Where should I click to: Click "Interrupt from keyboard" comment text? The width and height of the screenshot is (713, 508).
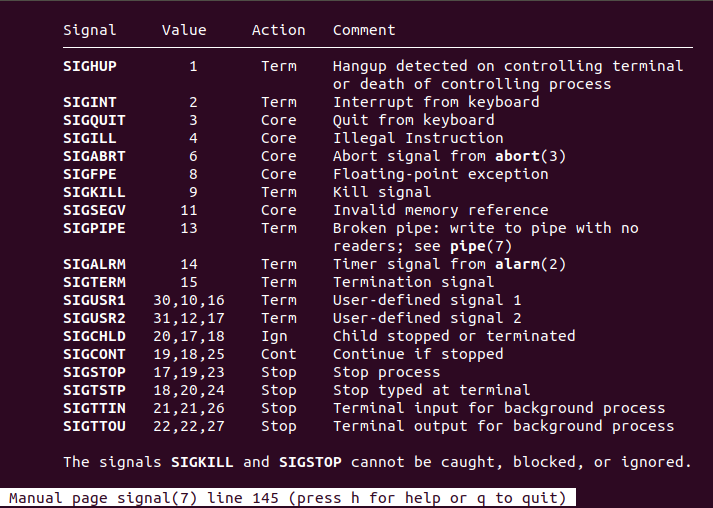(436, 102)
